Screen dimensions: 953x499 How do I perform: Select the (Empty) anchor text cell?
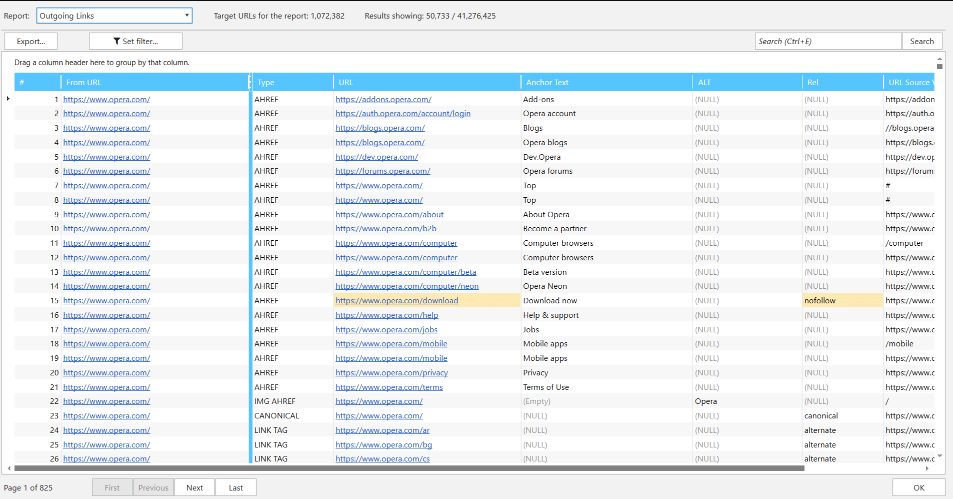[607, 401]
